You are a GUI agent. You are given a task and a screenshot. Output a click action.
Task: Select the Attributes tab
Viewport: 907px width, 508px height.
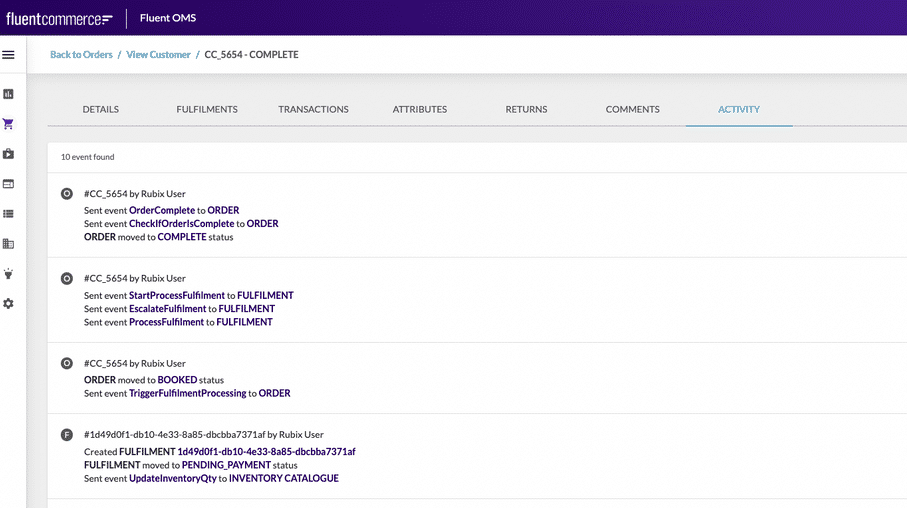point(420,109)
